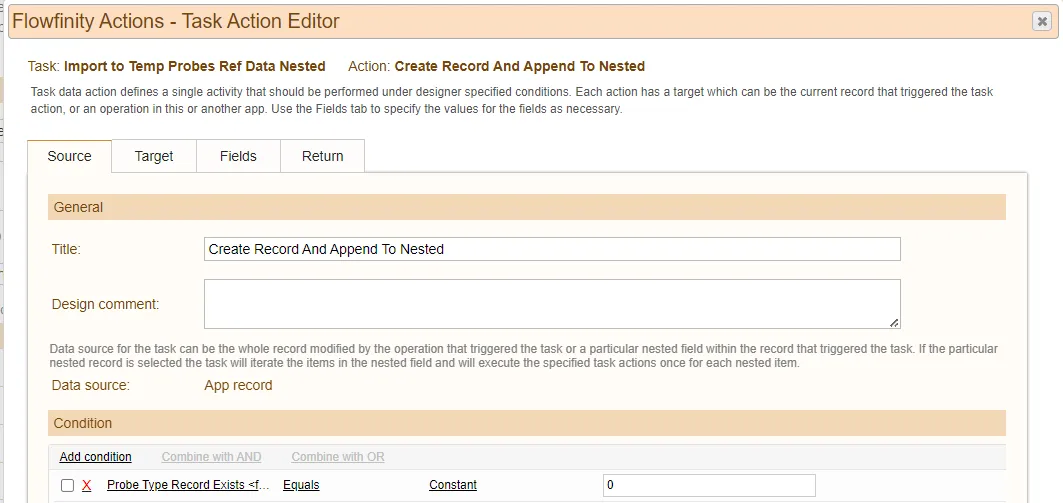Viewport: 1063px width, 503px height.
Task: Open the Source tab
Action: tap(69, 156)
